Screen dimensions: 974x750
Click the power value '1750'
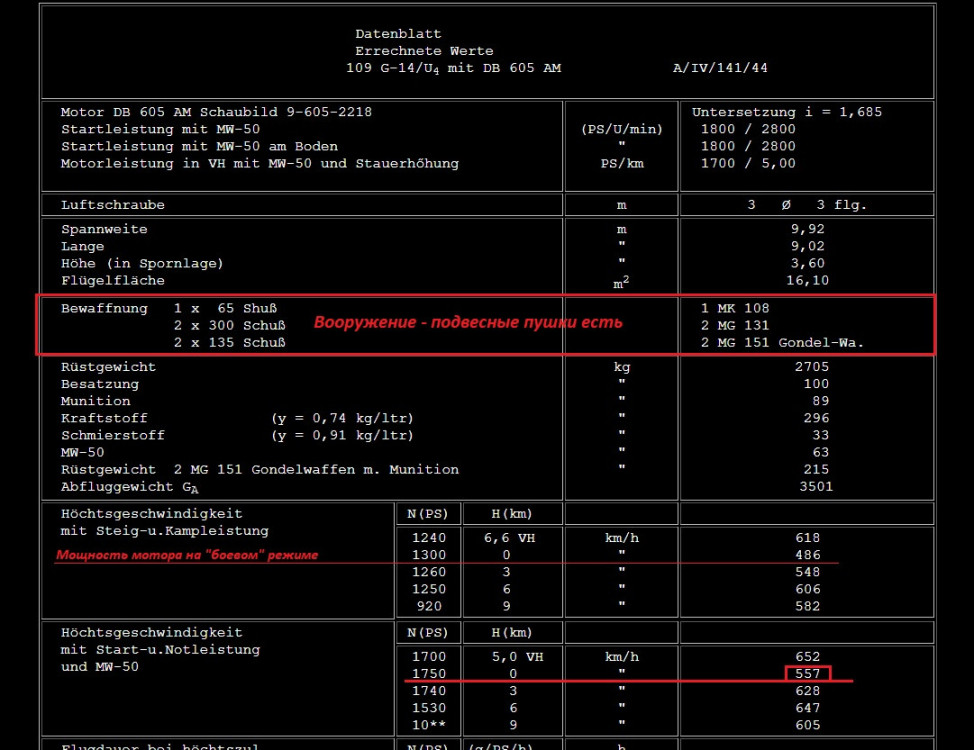[429, 674]
